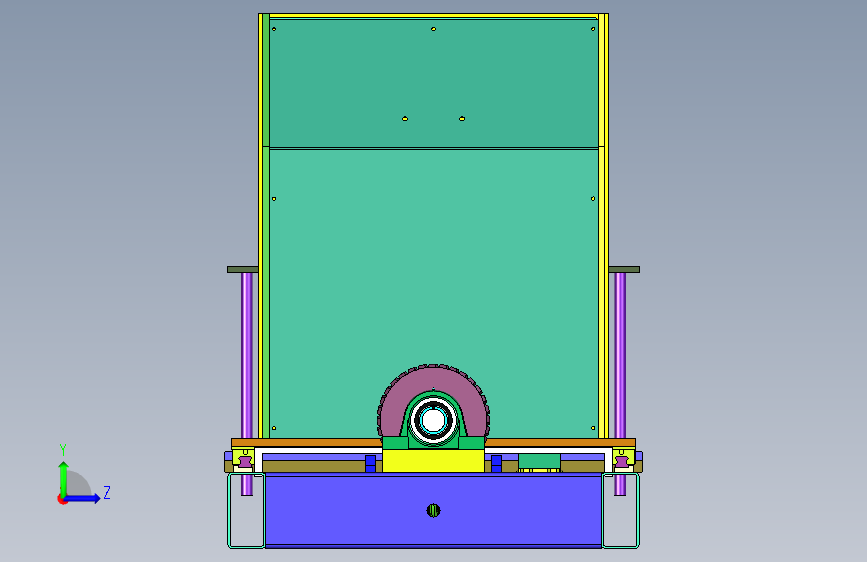Select the large blue base panel
Viewport: 867px width, 562px height.
pyautogui.click(x=434, y=509)
